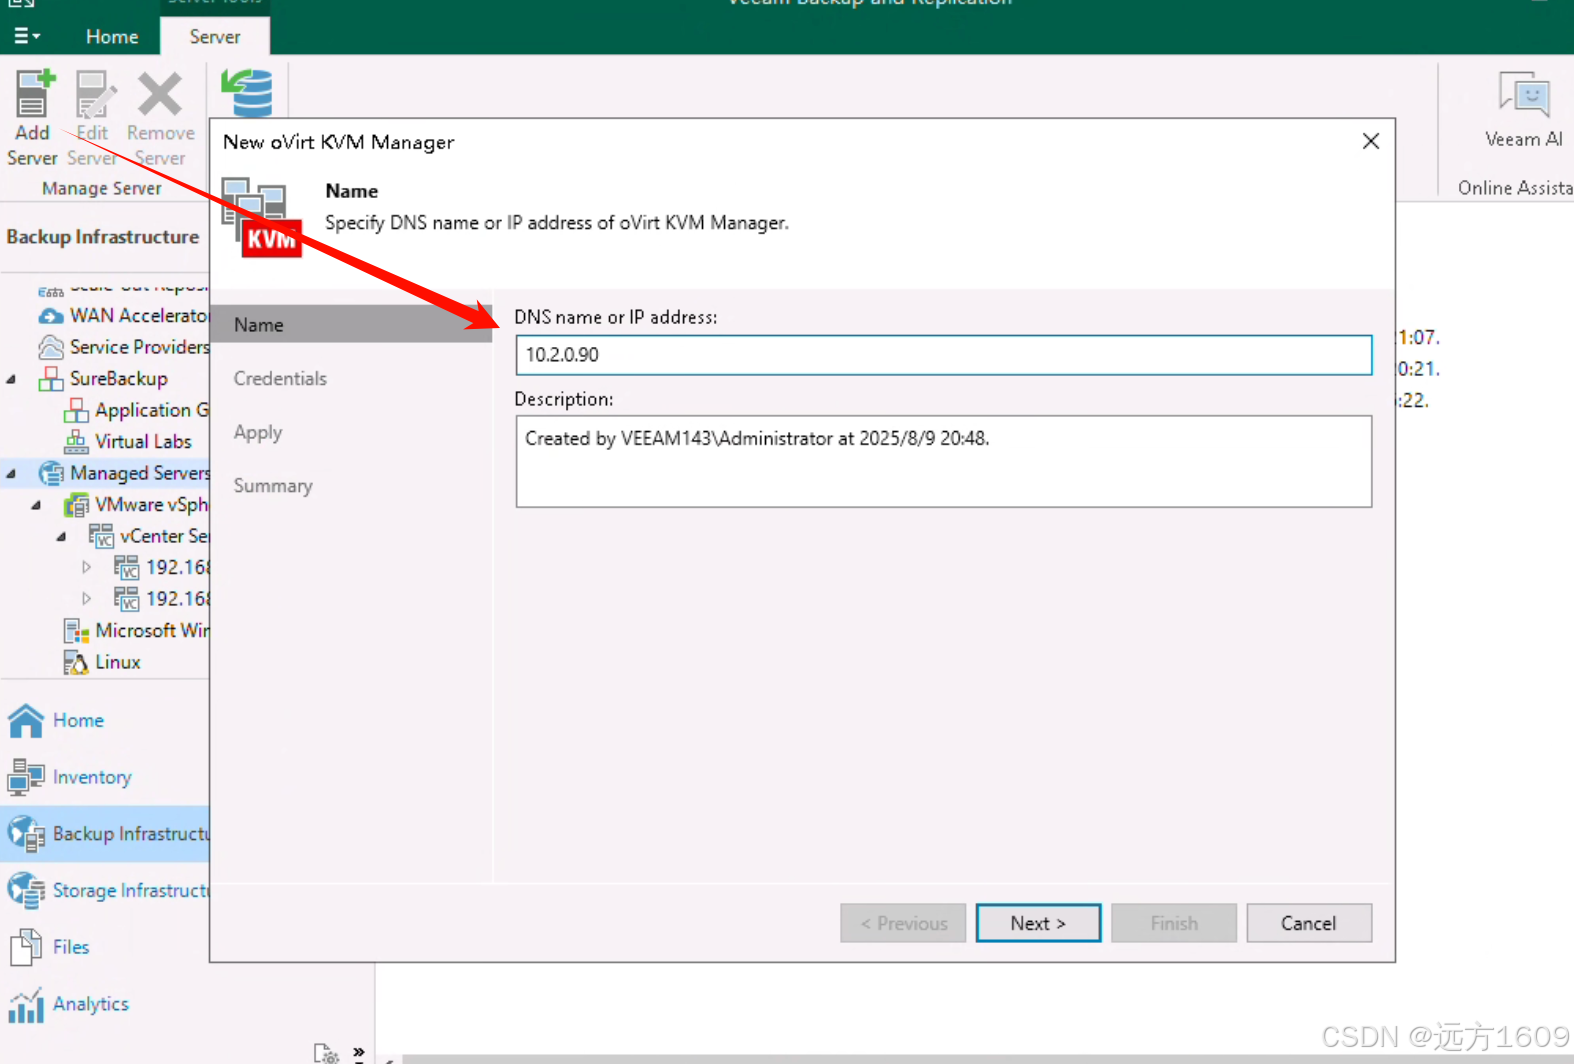Click the DNS name or IP address field
The image size is (1574, 1064).
[x=943, y=355]
